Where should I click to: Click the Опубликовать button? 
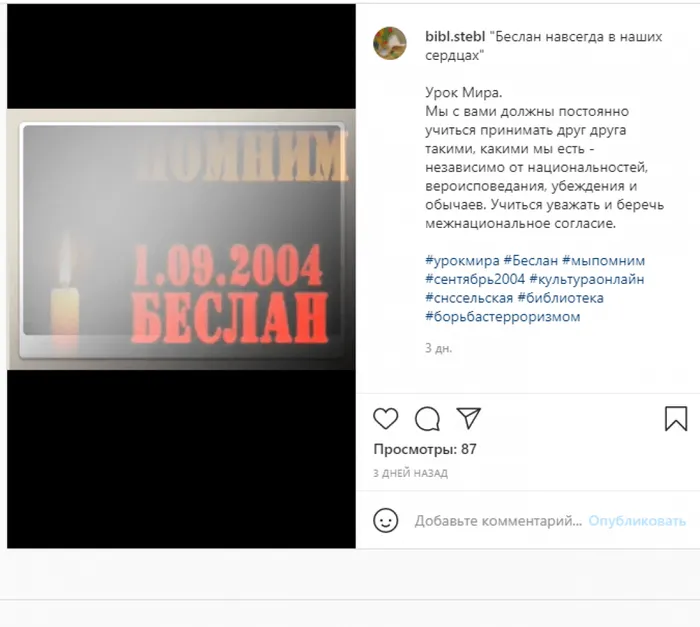[637, 521]
